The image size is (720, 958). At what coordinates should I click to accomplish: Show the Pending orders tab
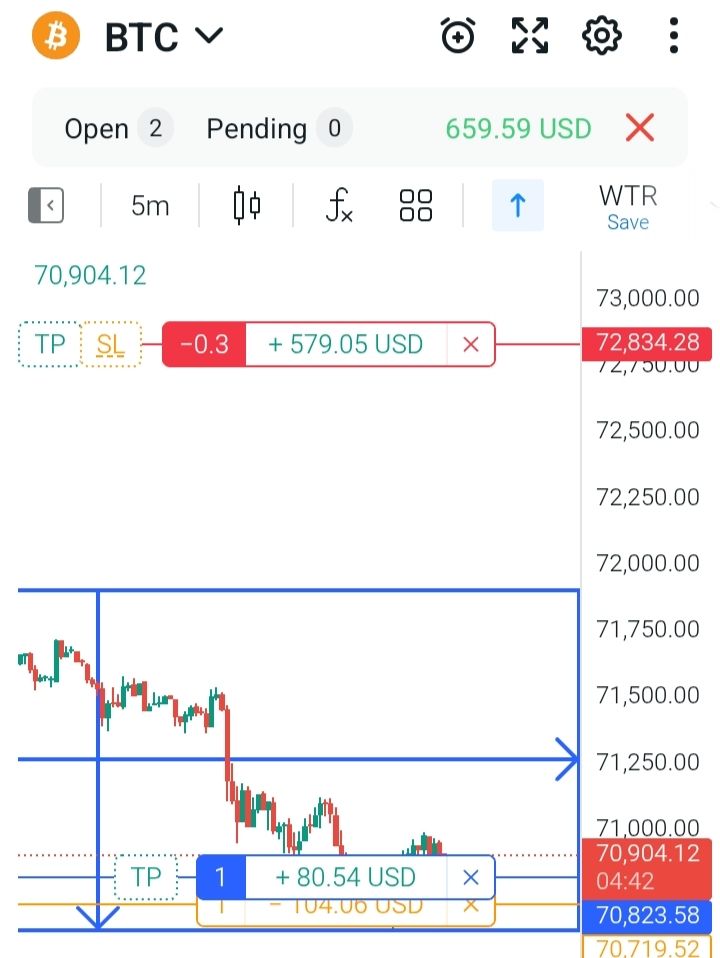pos(274,128)
